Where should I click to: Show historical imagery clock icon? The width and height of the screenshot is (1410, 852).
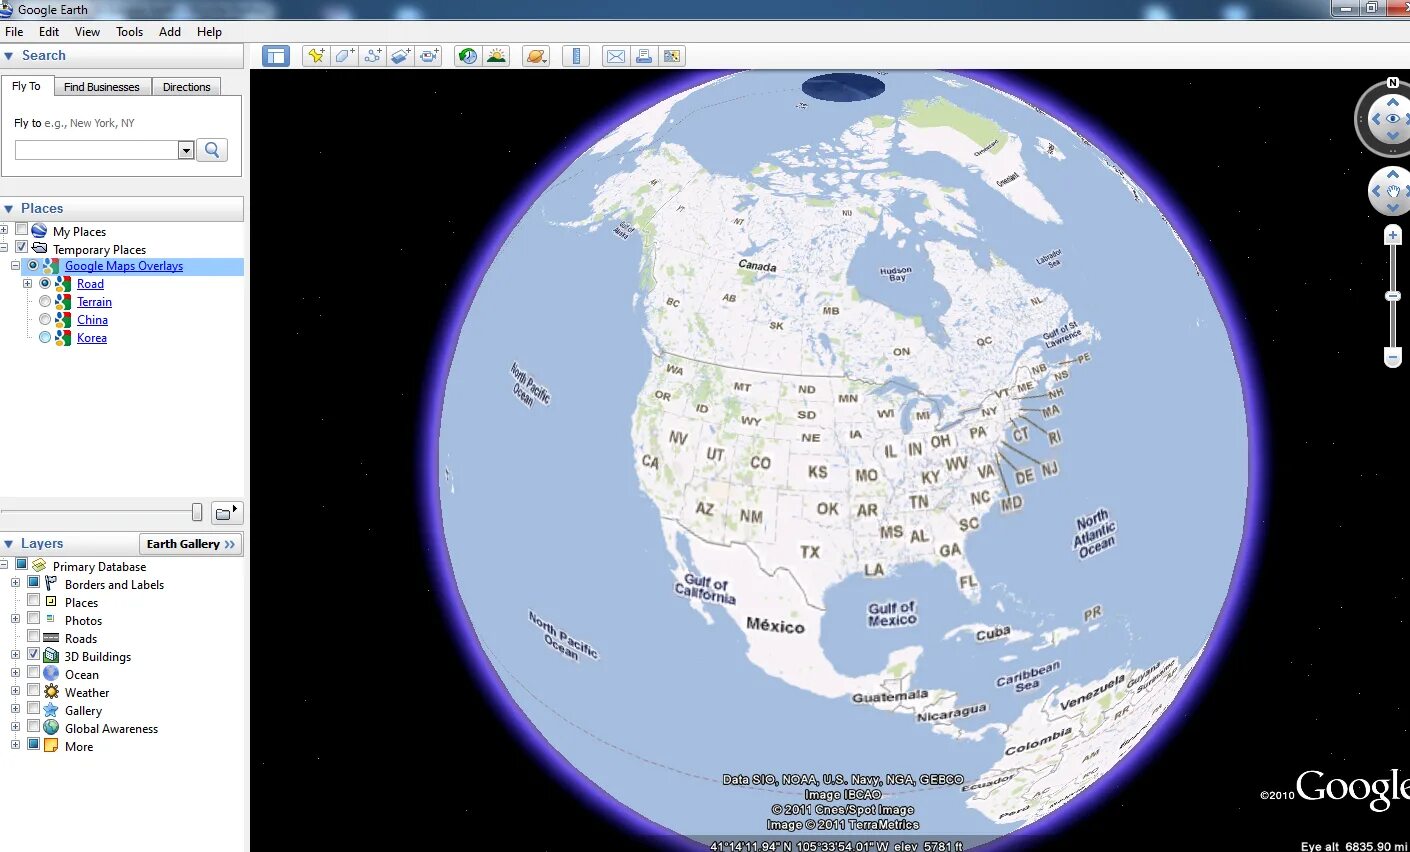click(467, 56)
